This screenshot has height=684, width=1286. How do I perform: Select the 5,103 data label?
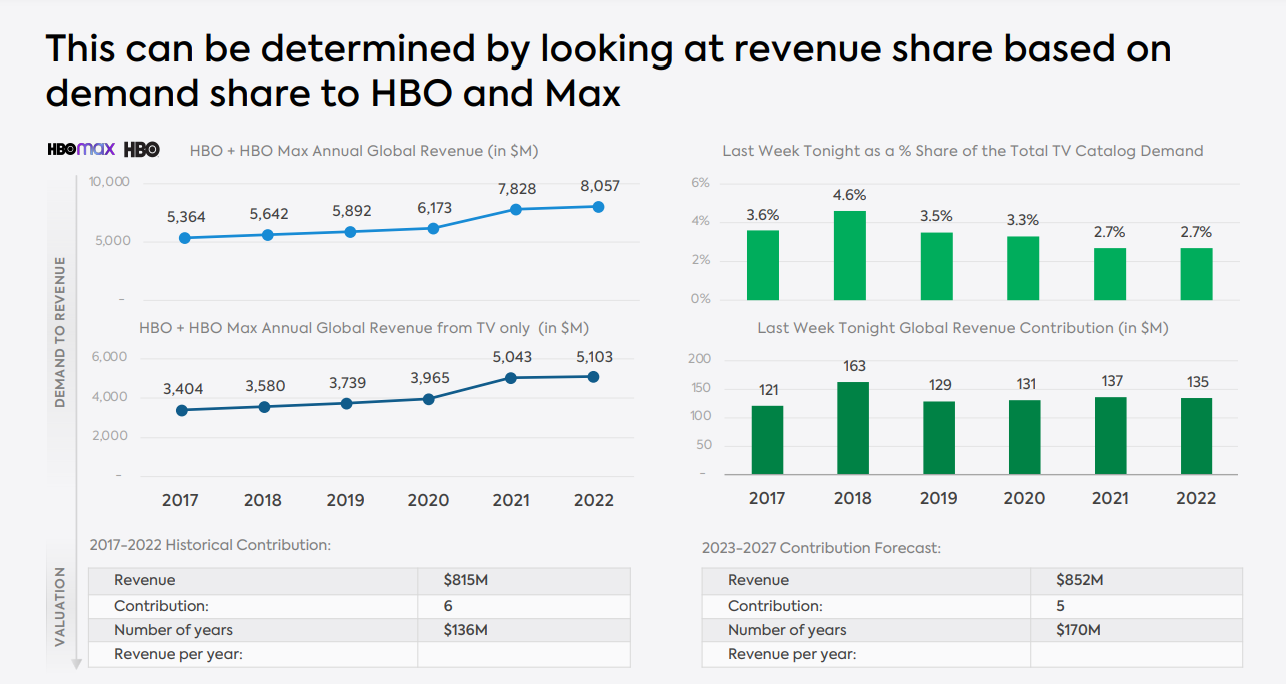coord(593,356)
